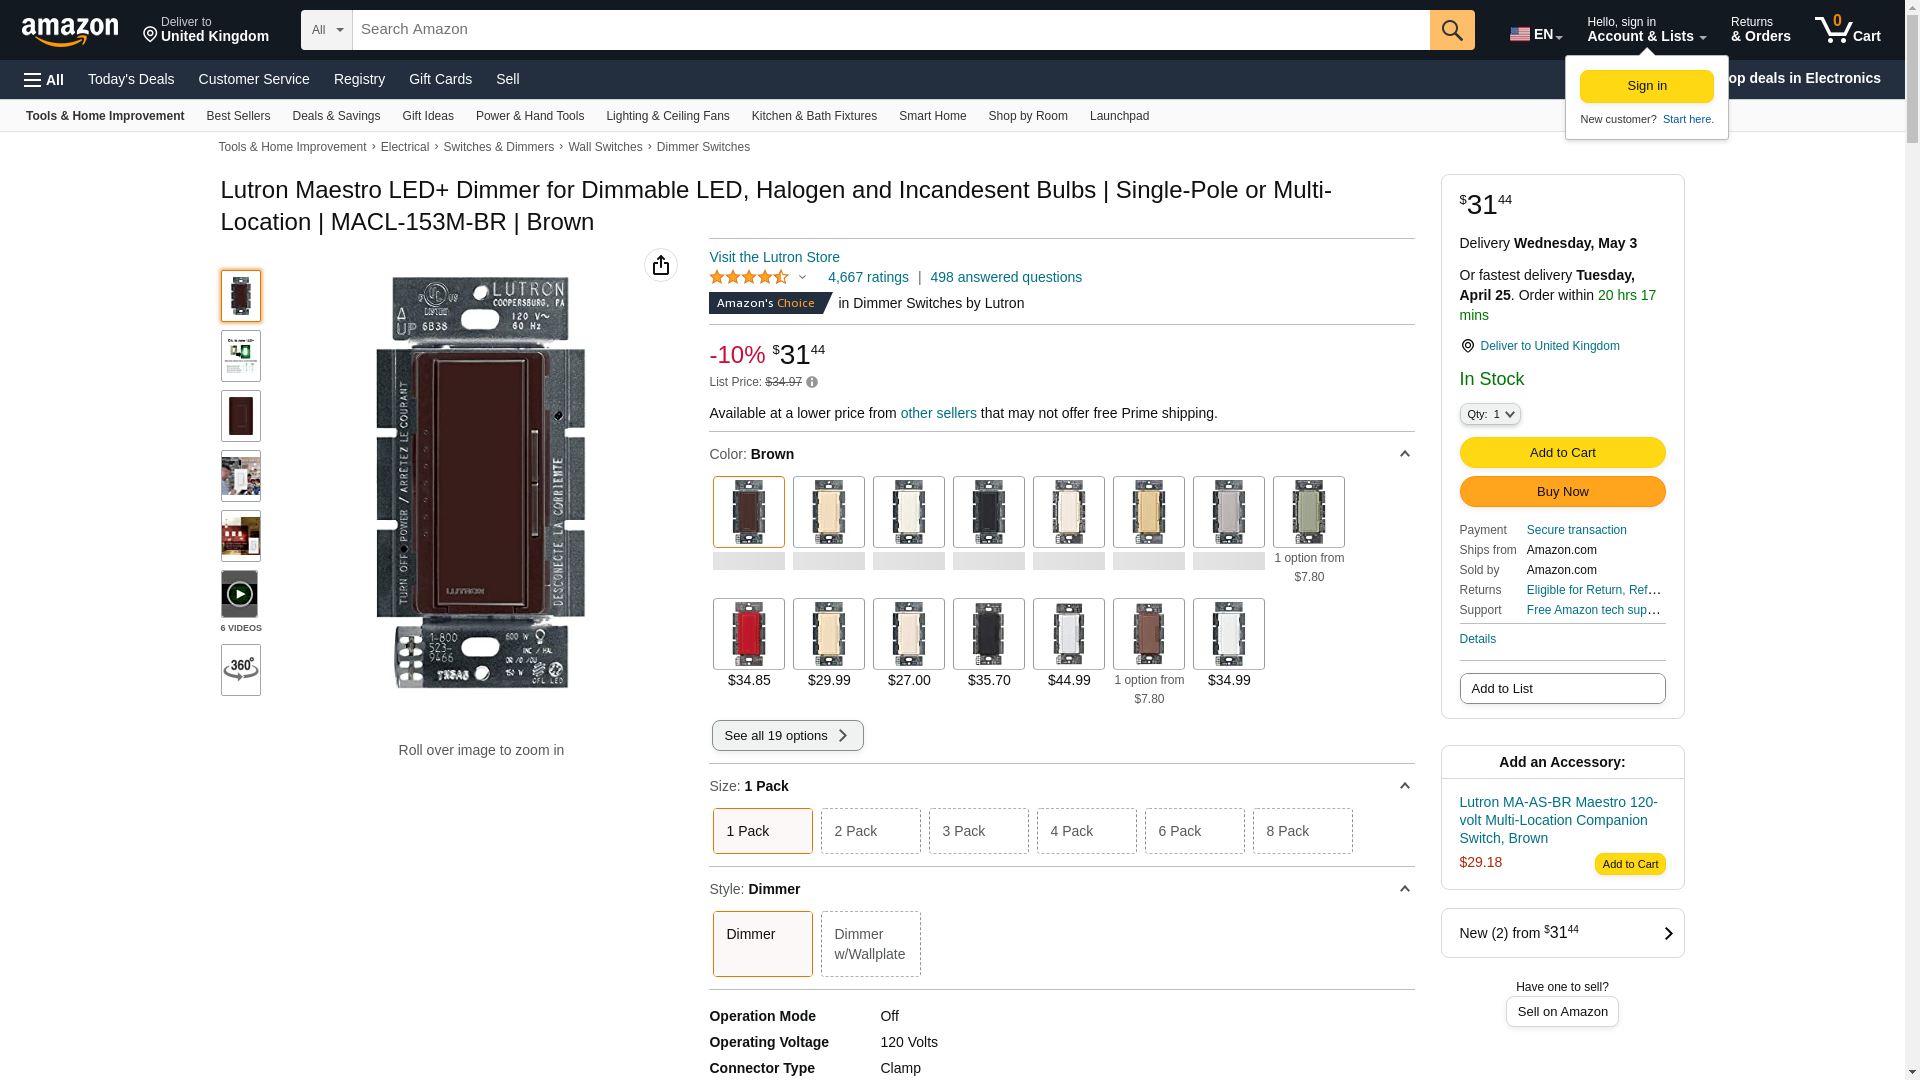Collapse the Color section chevron

click(1404, 454)
